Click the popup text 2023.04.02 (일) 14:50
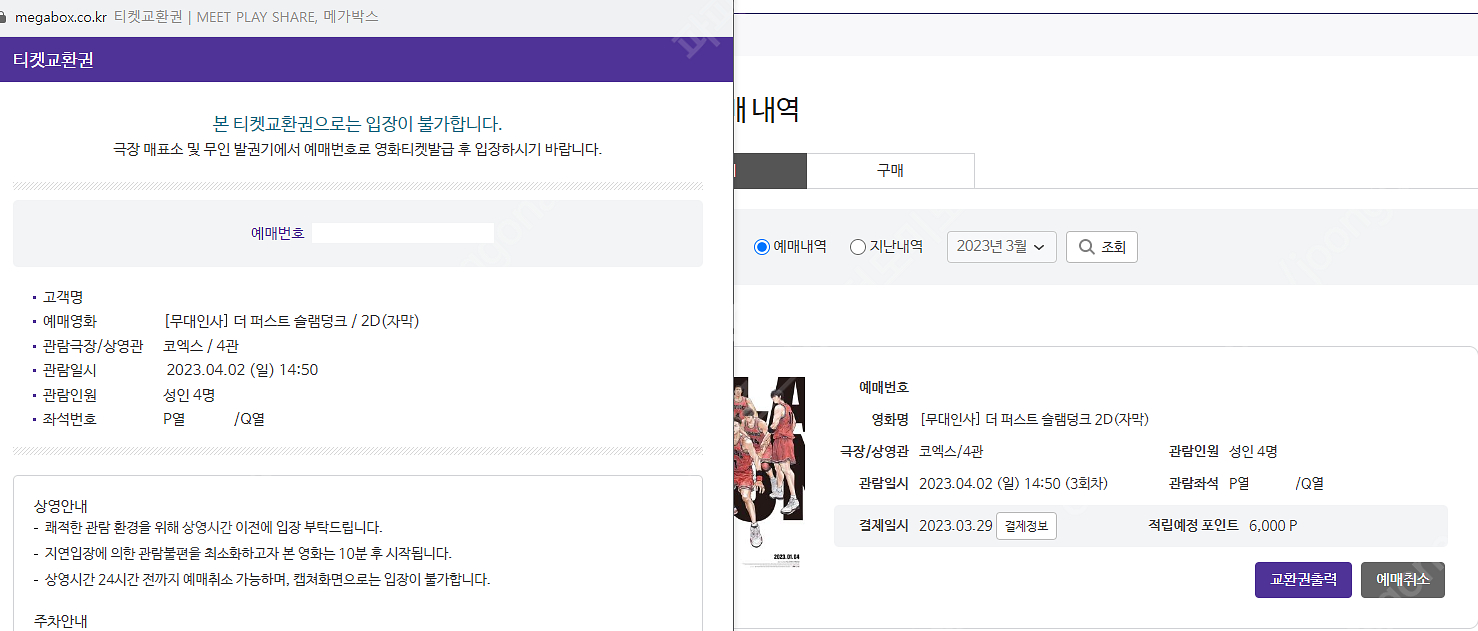 pyautogui.click(x=242, y=370)
